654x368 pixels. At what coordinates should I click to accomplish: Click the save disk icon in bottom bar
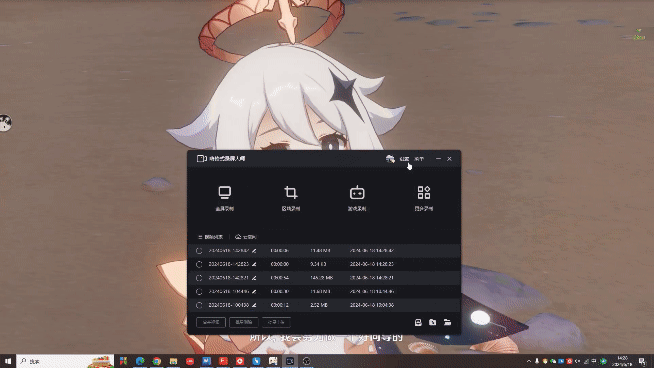pos(418,322)
